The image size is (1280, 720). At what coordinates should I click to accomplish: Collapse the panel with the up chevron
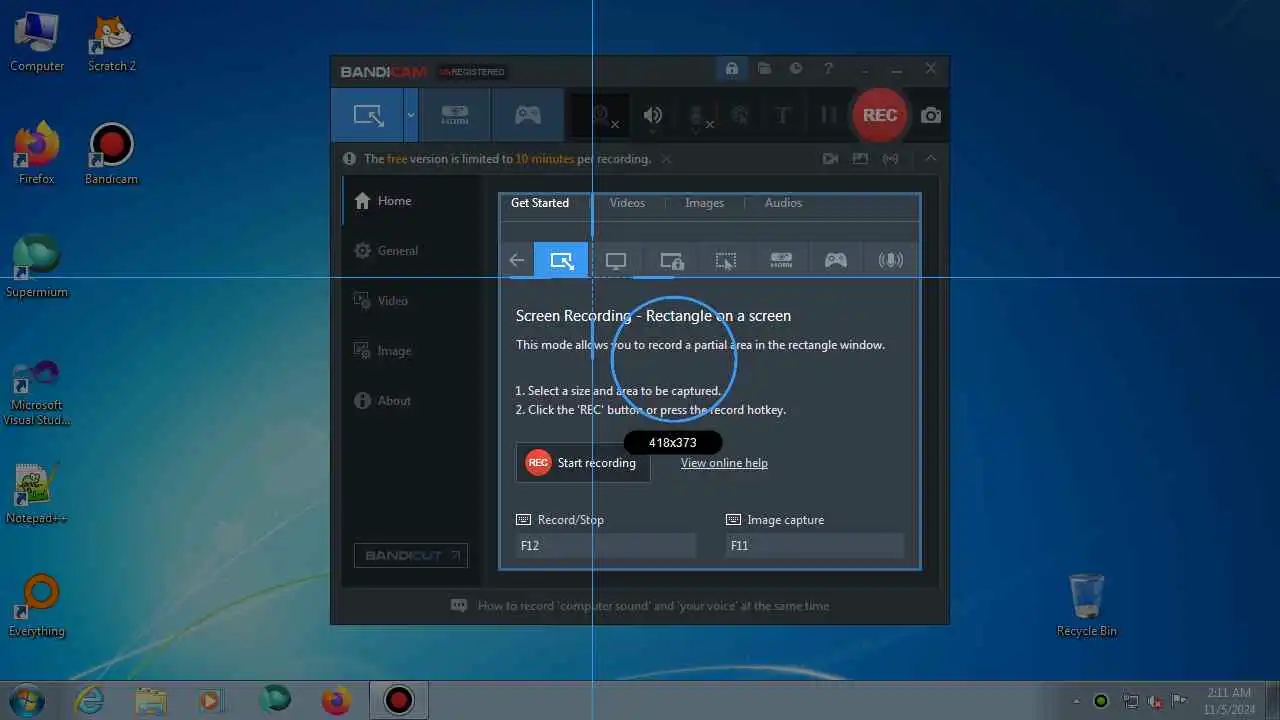931,159
